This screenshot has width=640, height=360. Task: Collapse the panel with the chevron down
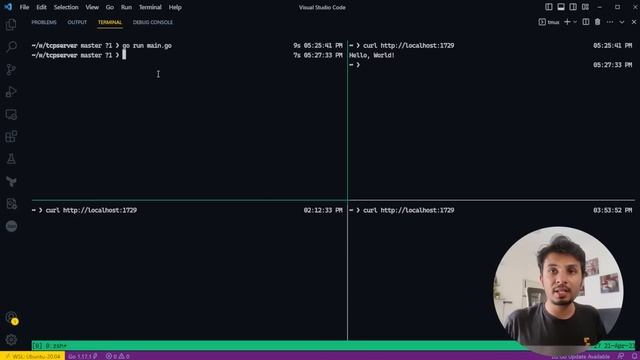tap(622, 22)
